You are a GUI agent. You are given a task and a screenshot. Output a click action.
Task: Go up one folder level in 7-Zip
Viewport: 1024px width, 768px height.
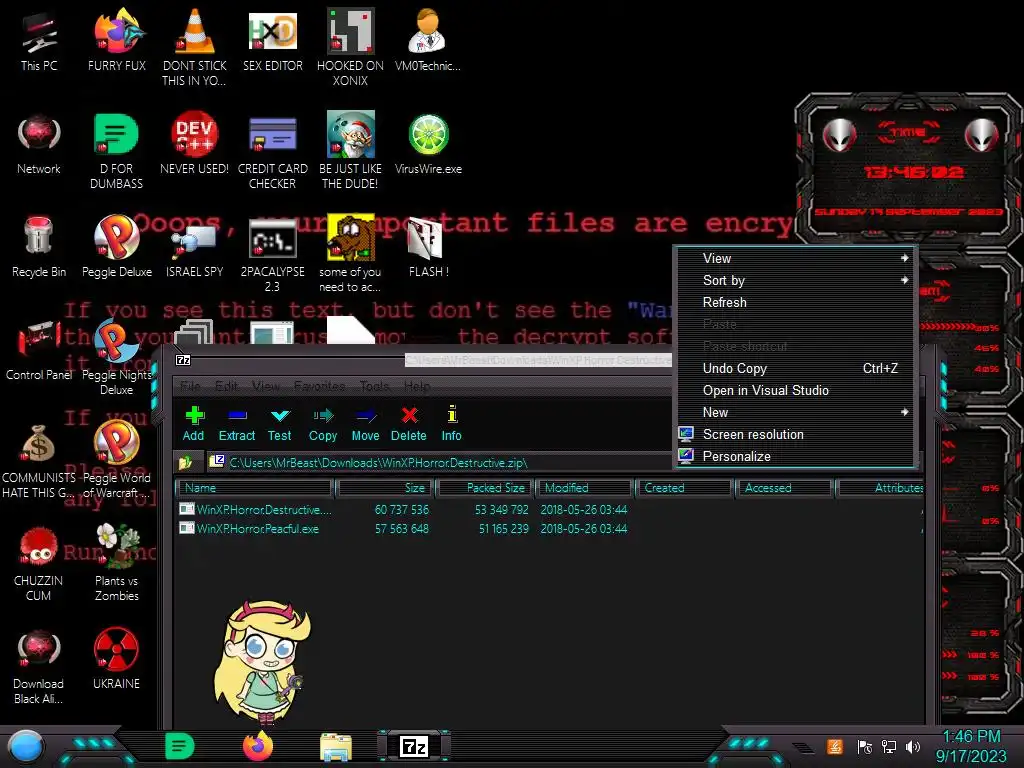point(185,463)
